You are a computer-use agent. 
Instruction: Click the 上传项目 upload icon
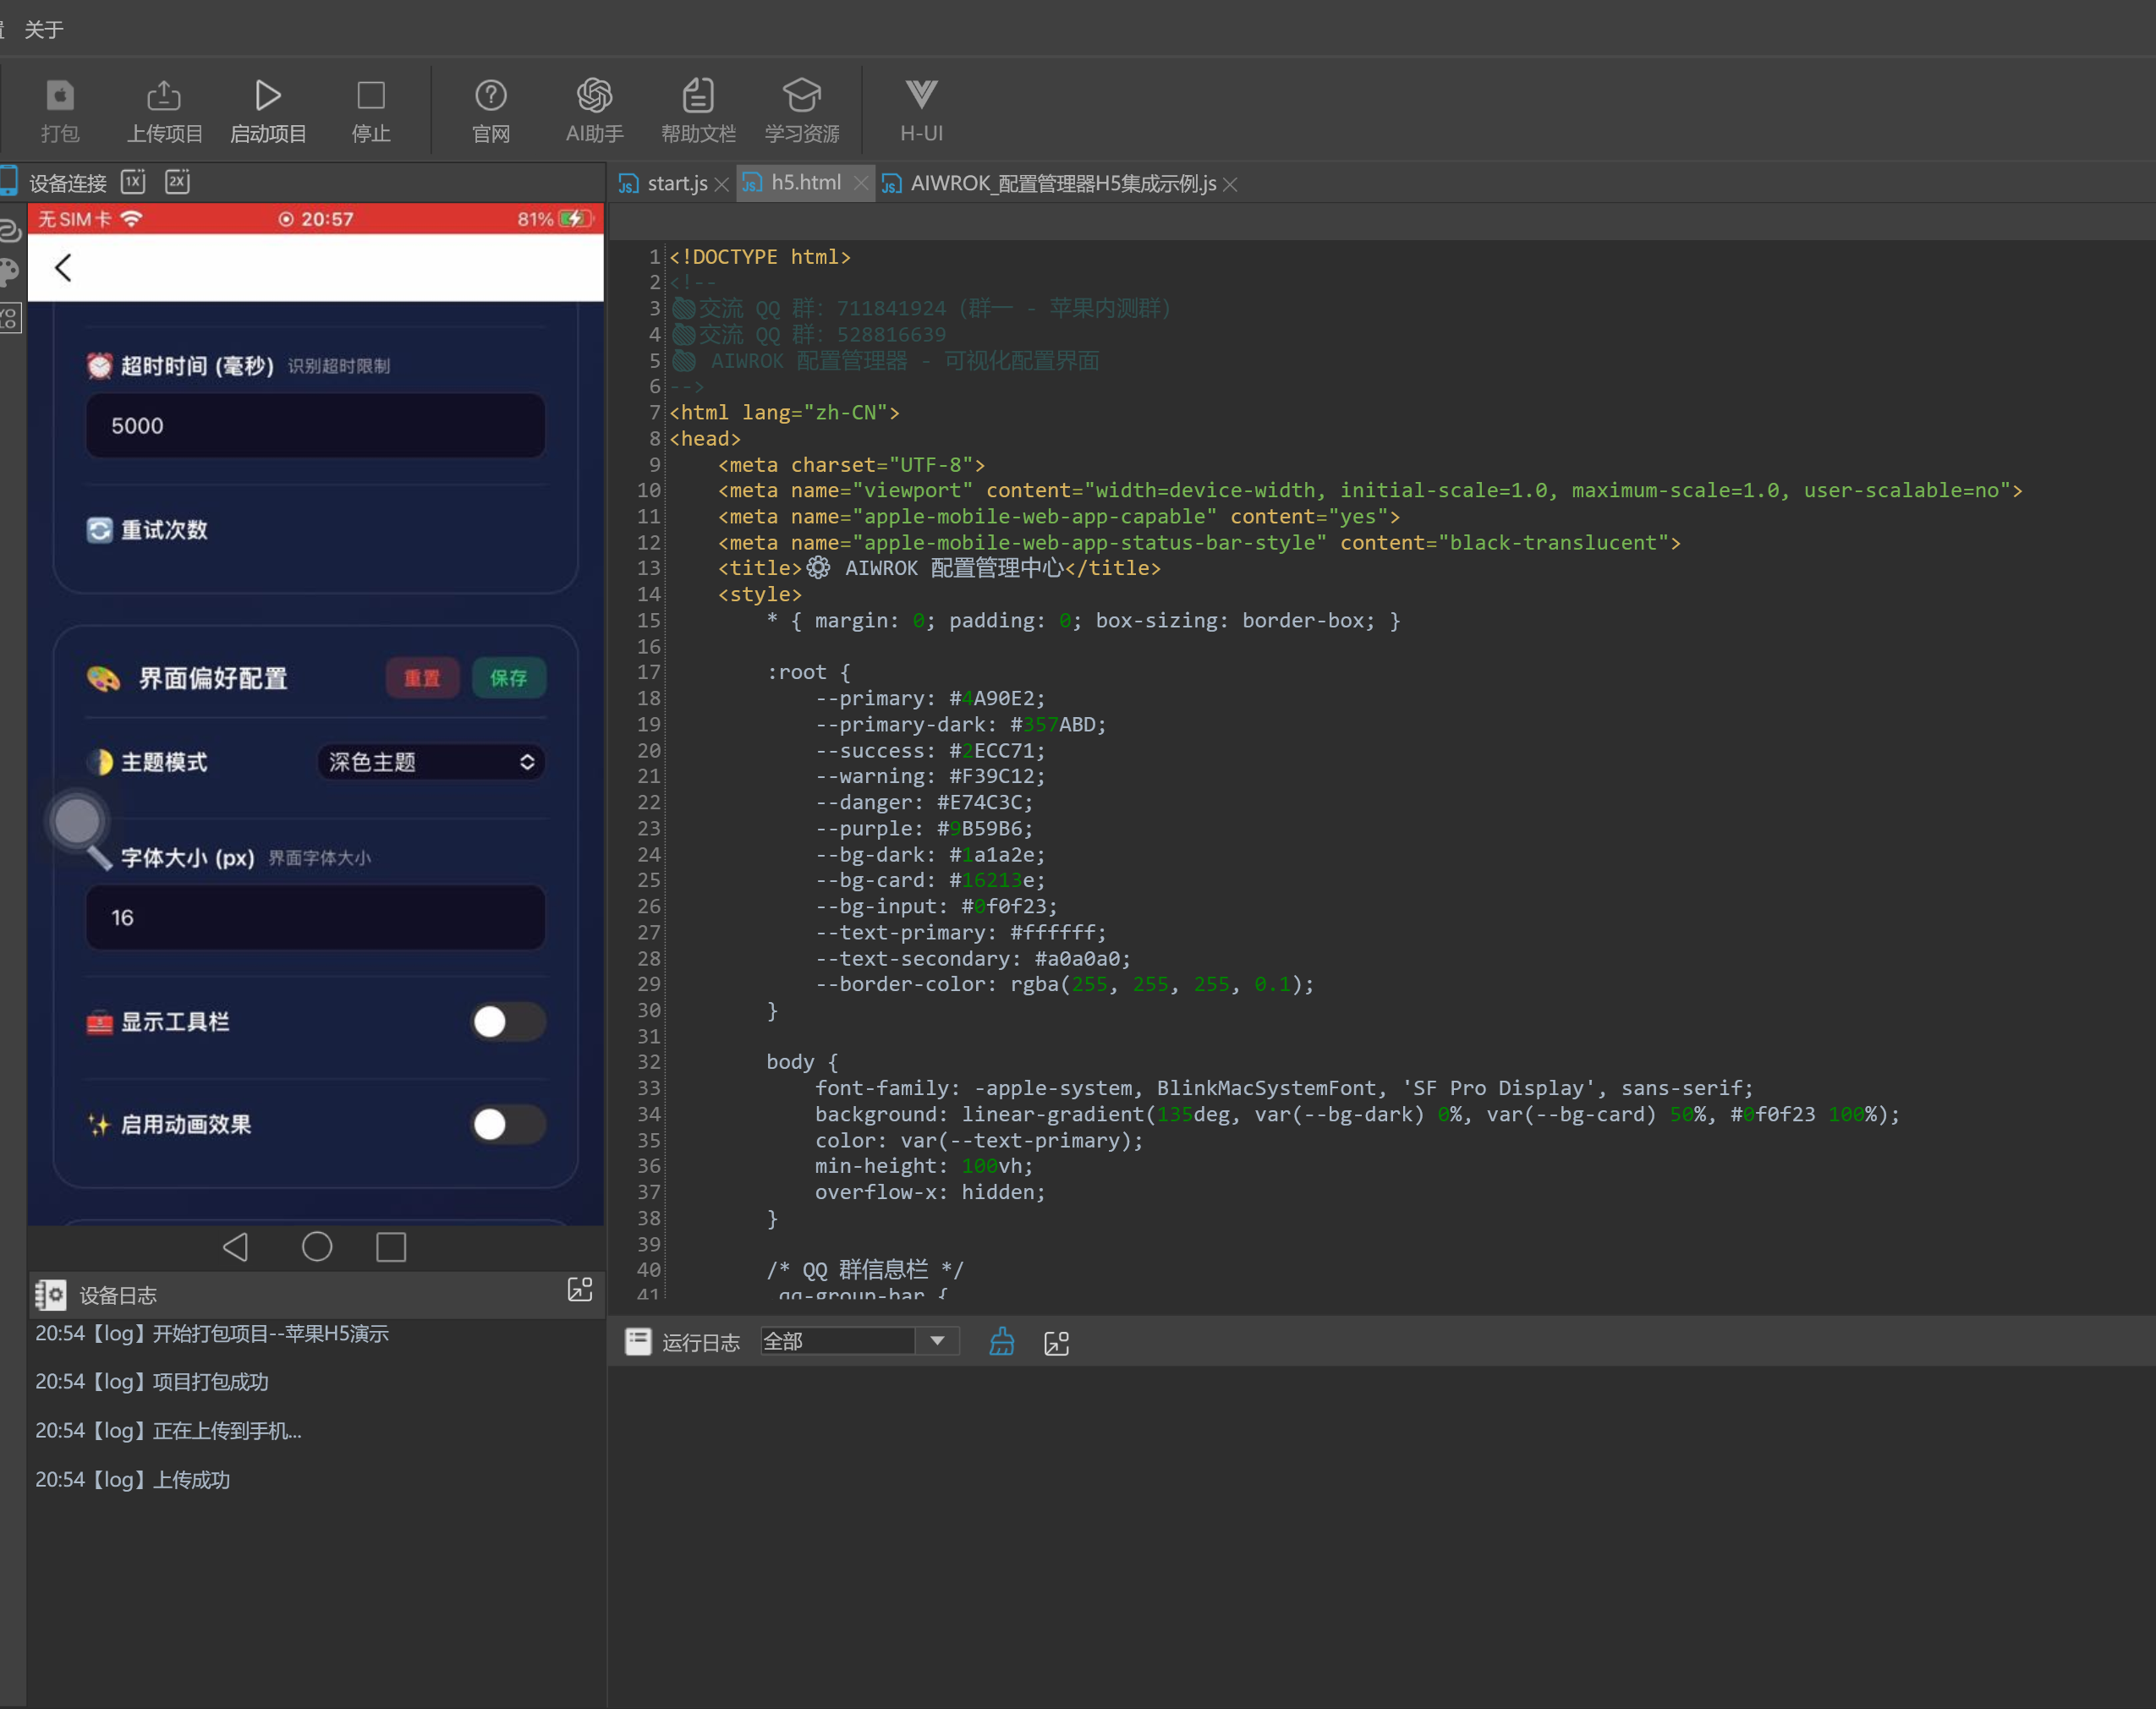164,96
